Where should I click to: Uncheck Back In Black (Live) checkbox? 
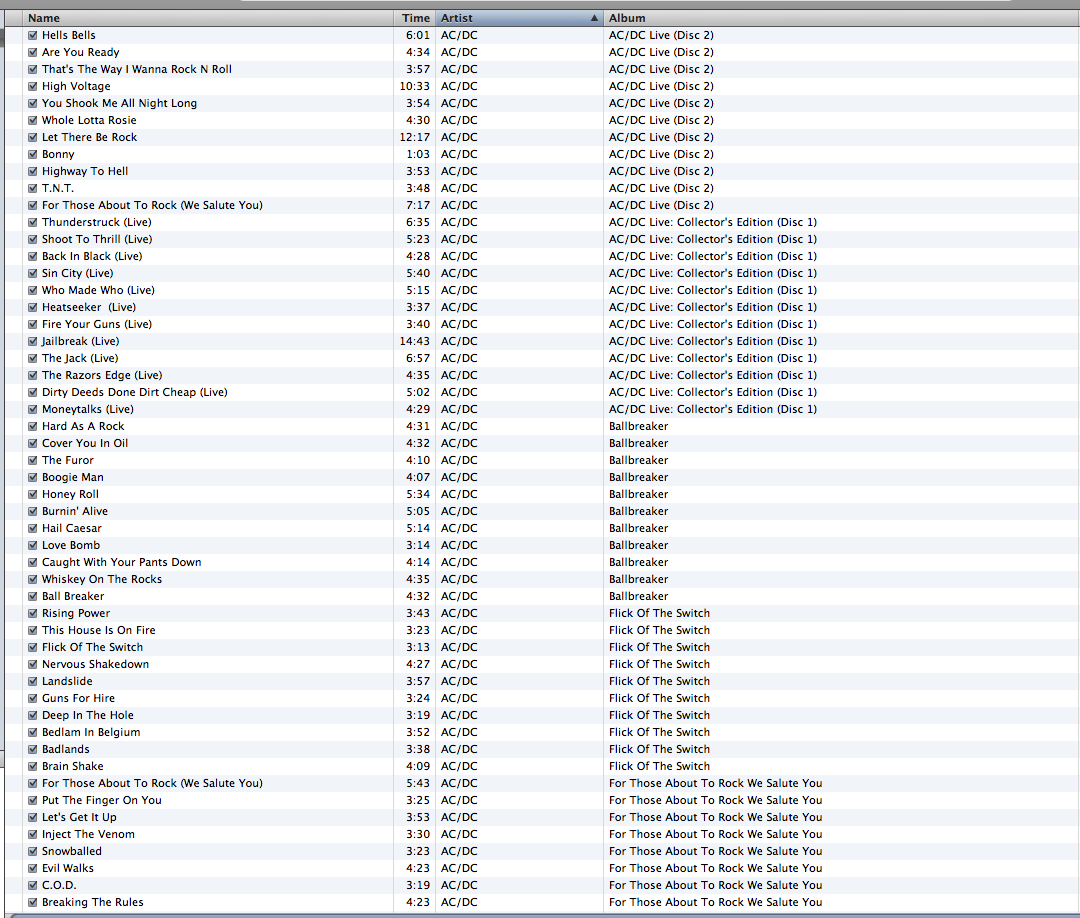click(32, 256)
